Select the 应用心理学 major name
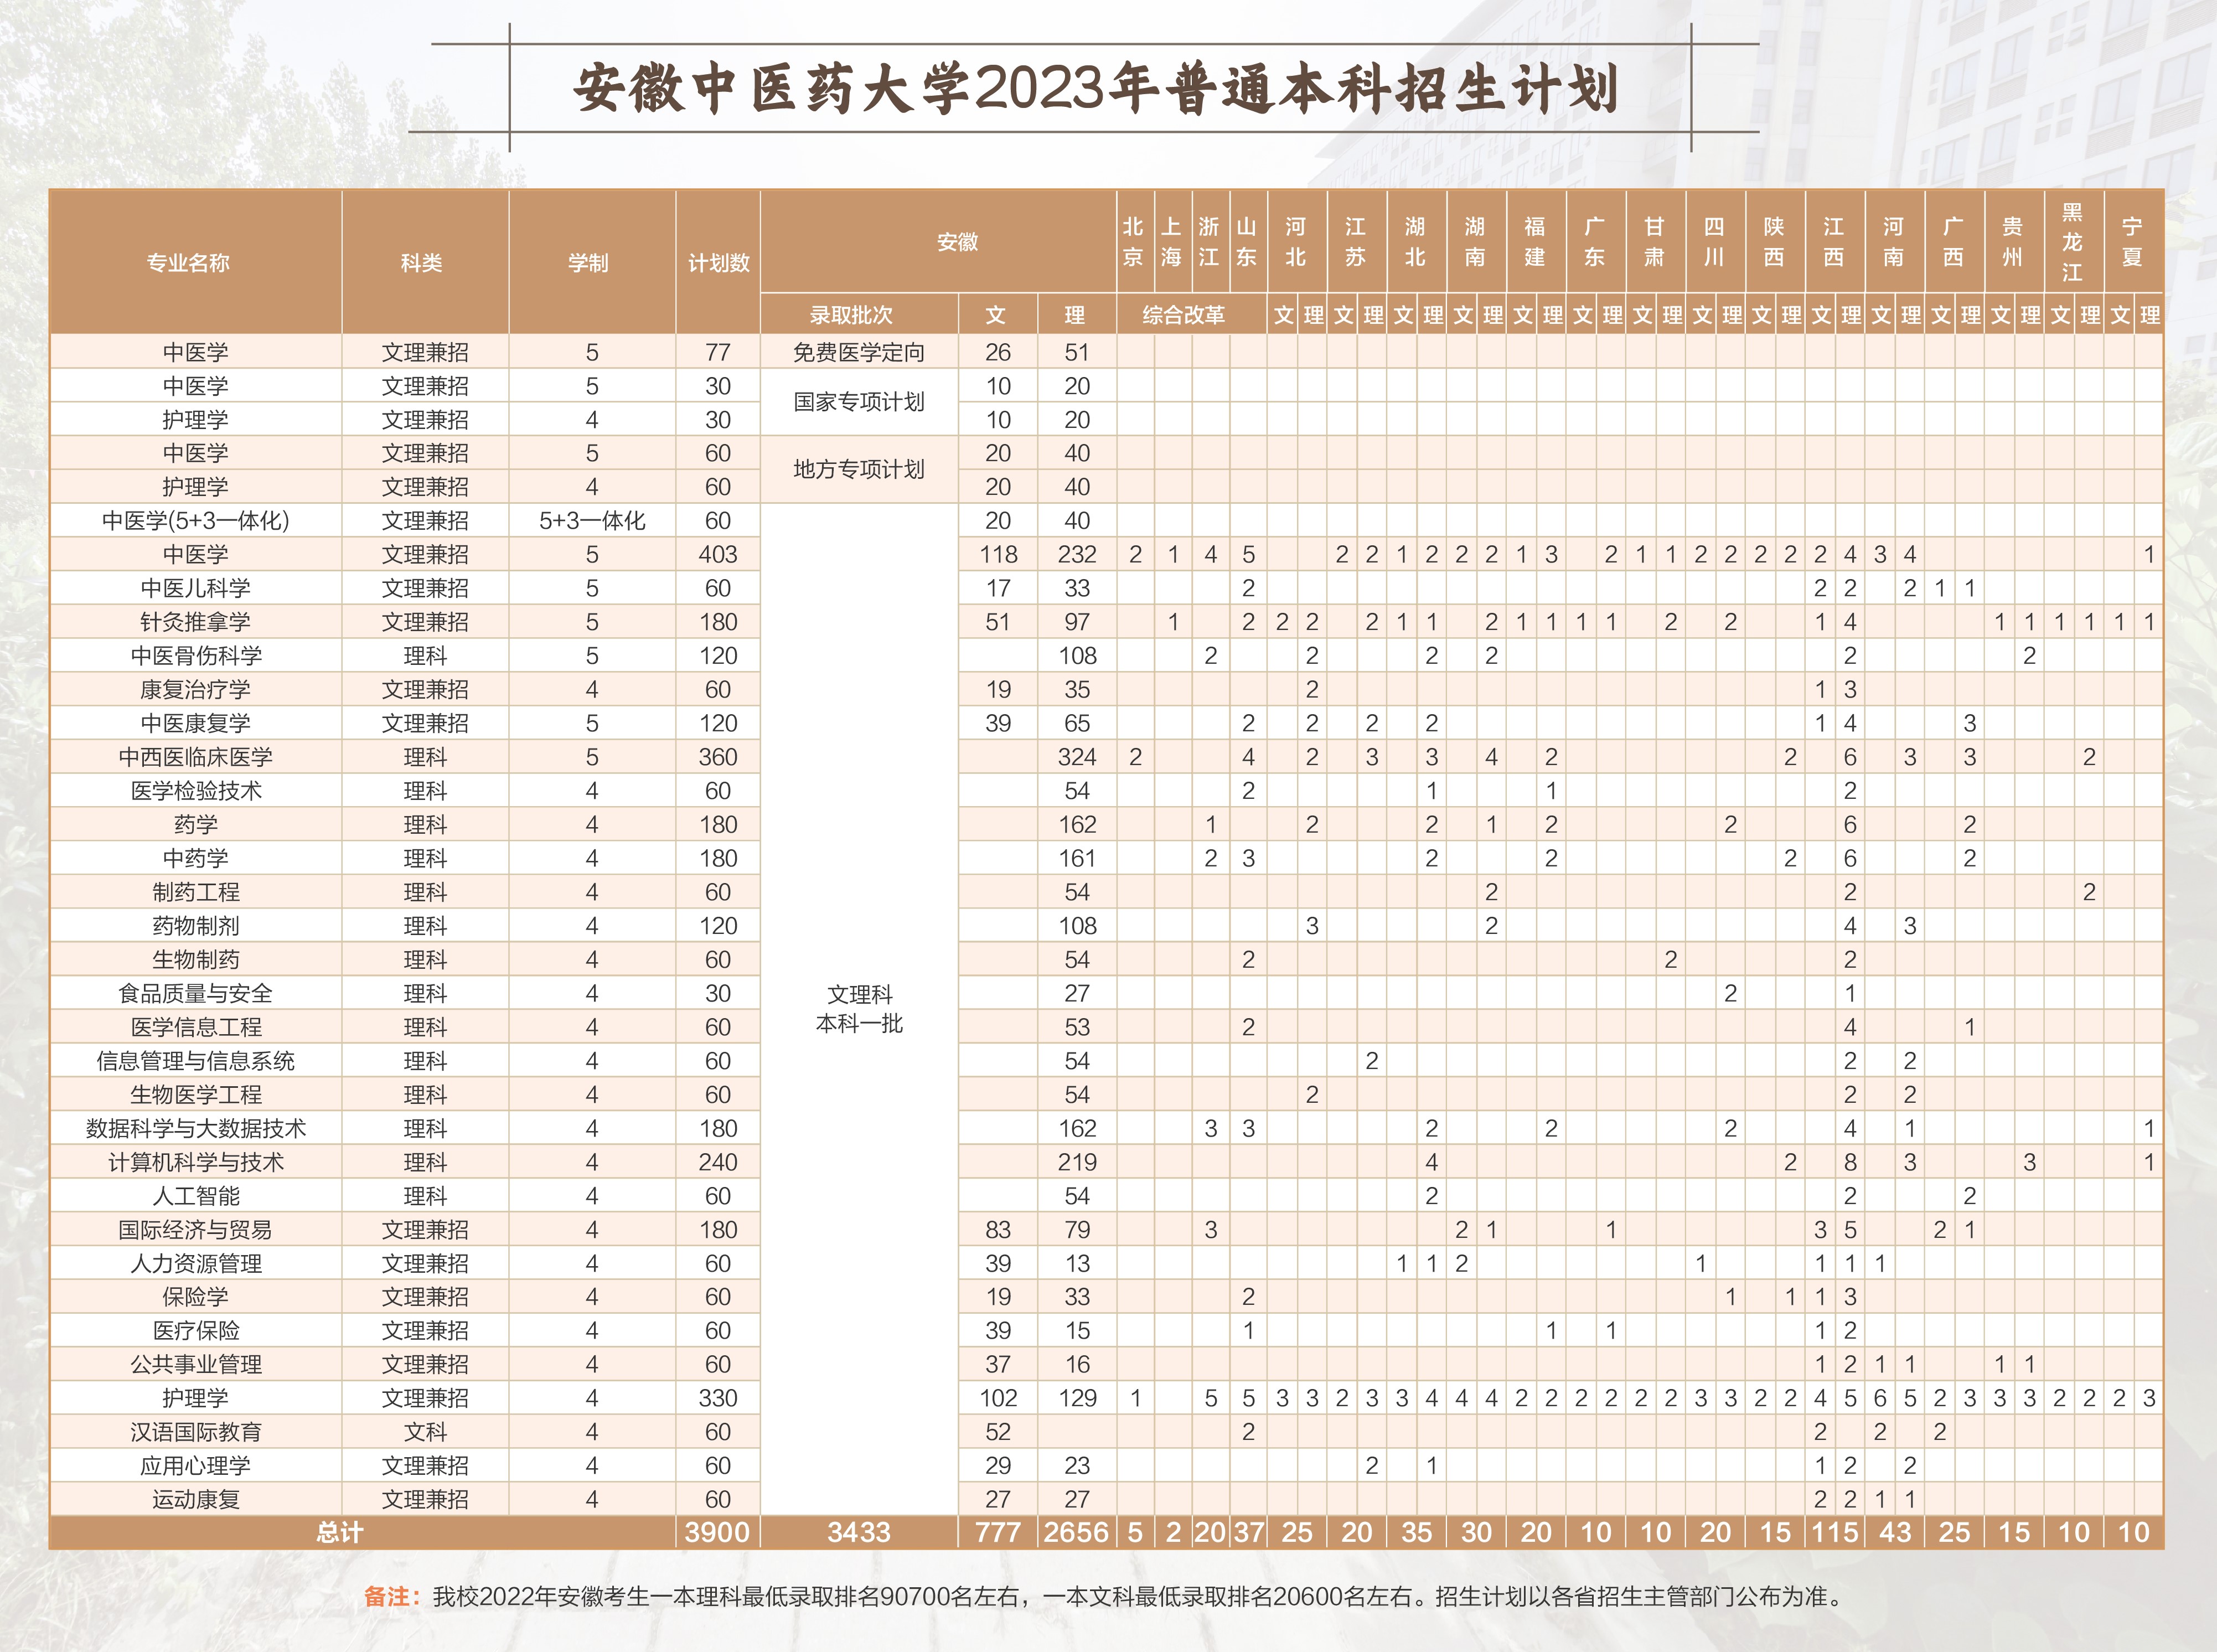Image resolution: width=2217 pixels, height=1652 pixels. [x=196, y=1466]
